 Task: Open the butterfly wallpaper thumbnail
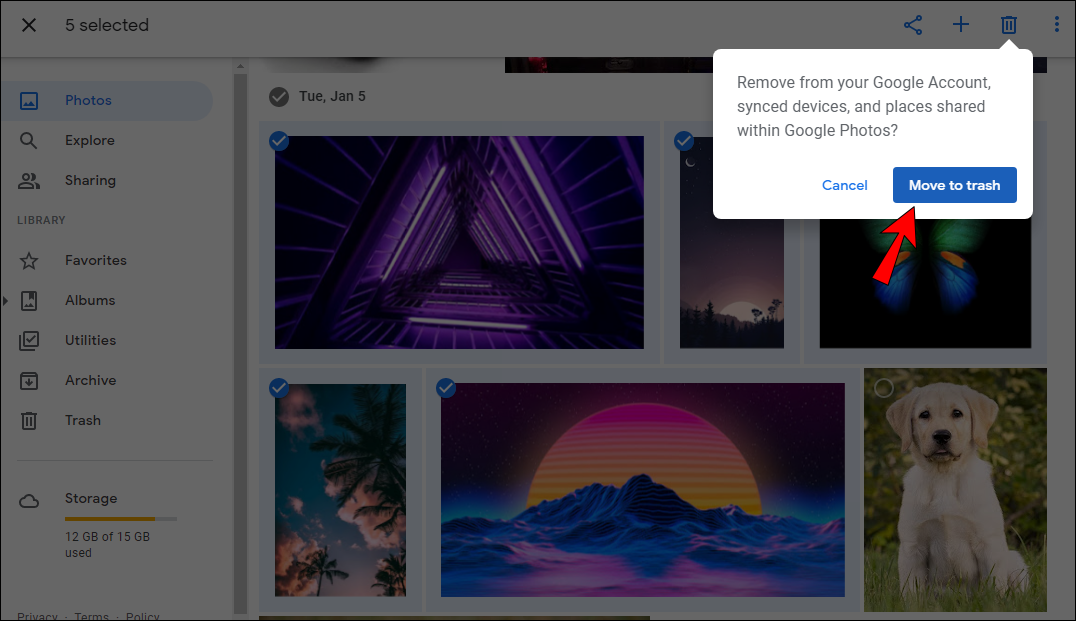click(925, 285)
